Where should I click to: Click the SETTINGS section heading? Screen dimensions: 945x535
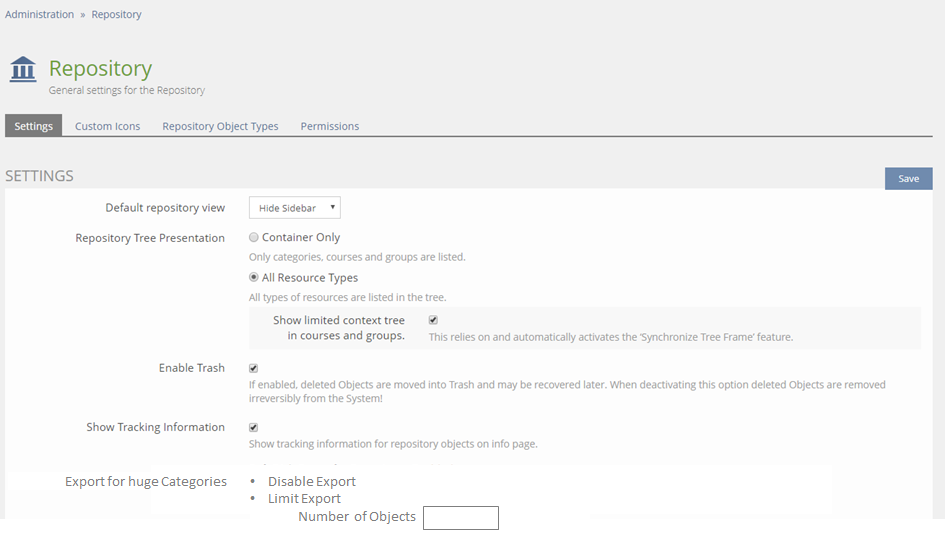[40, 176]
